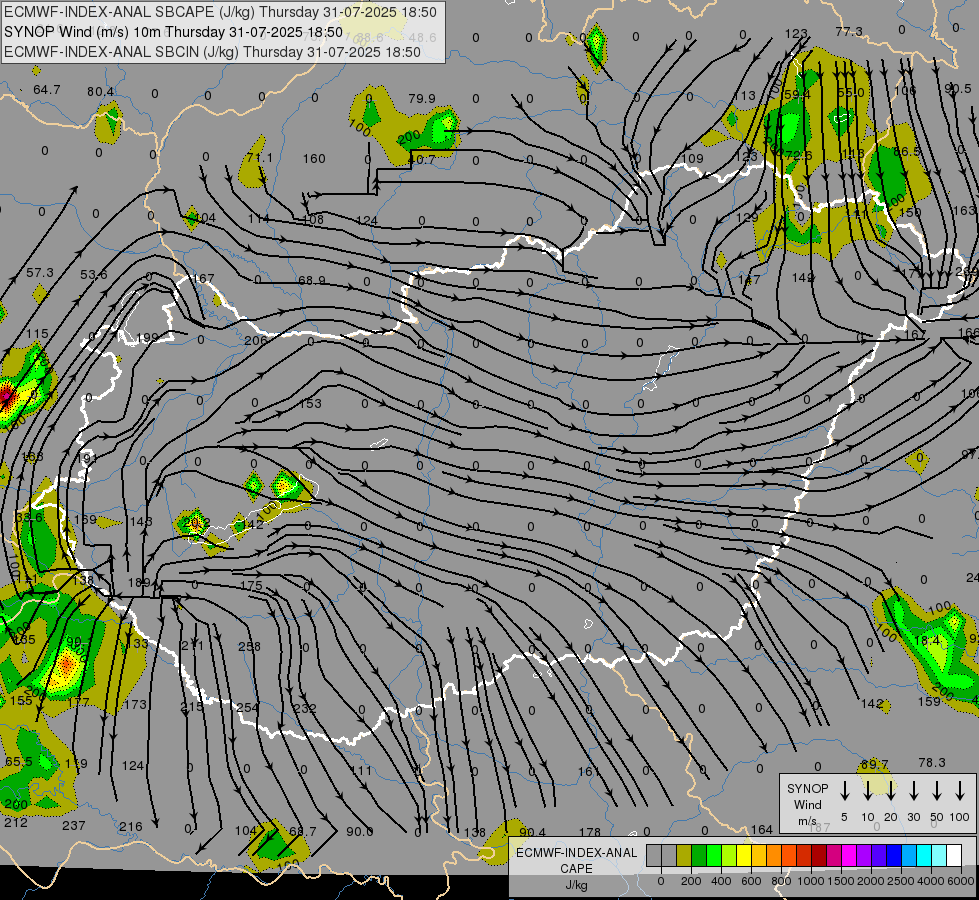Click the map value '161'
The image size is (979, 900).
588,772
